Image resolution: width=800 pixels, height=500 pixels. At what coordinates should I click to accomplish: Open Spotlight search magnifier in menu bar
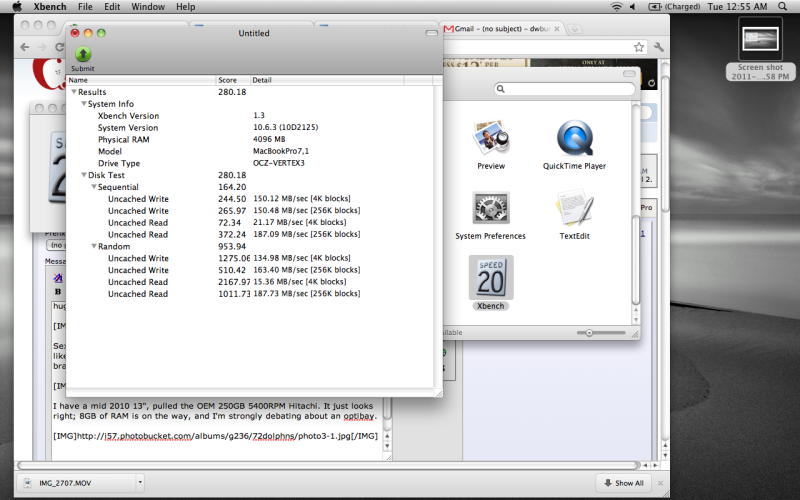pos(782,7)
